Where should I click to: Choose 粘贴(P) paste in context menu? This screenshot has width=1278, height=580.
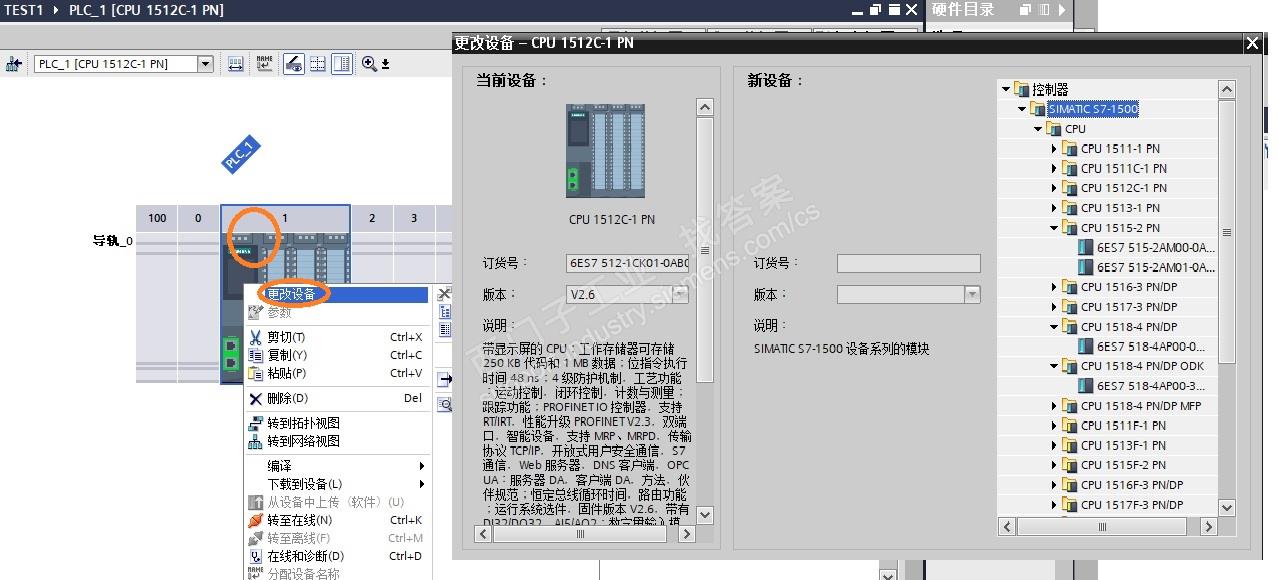338,373
